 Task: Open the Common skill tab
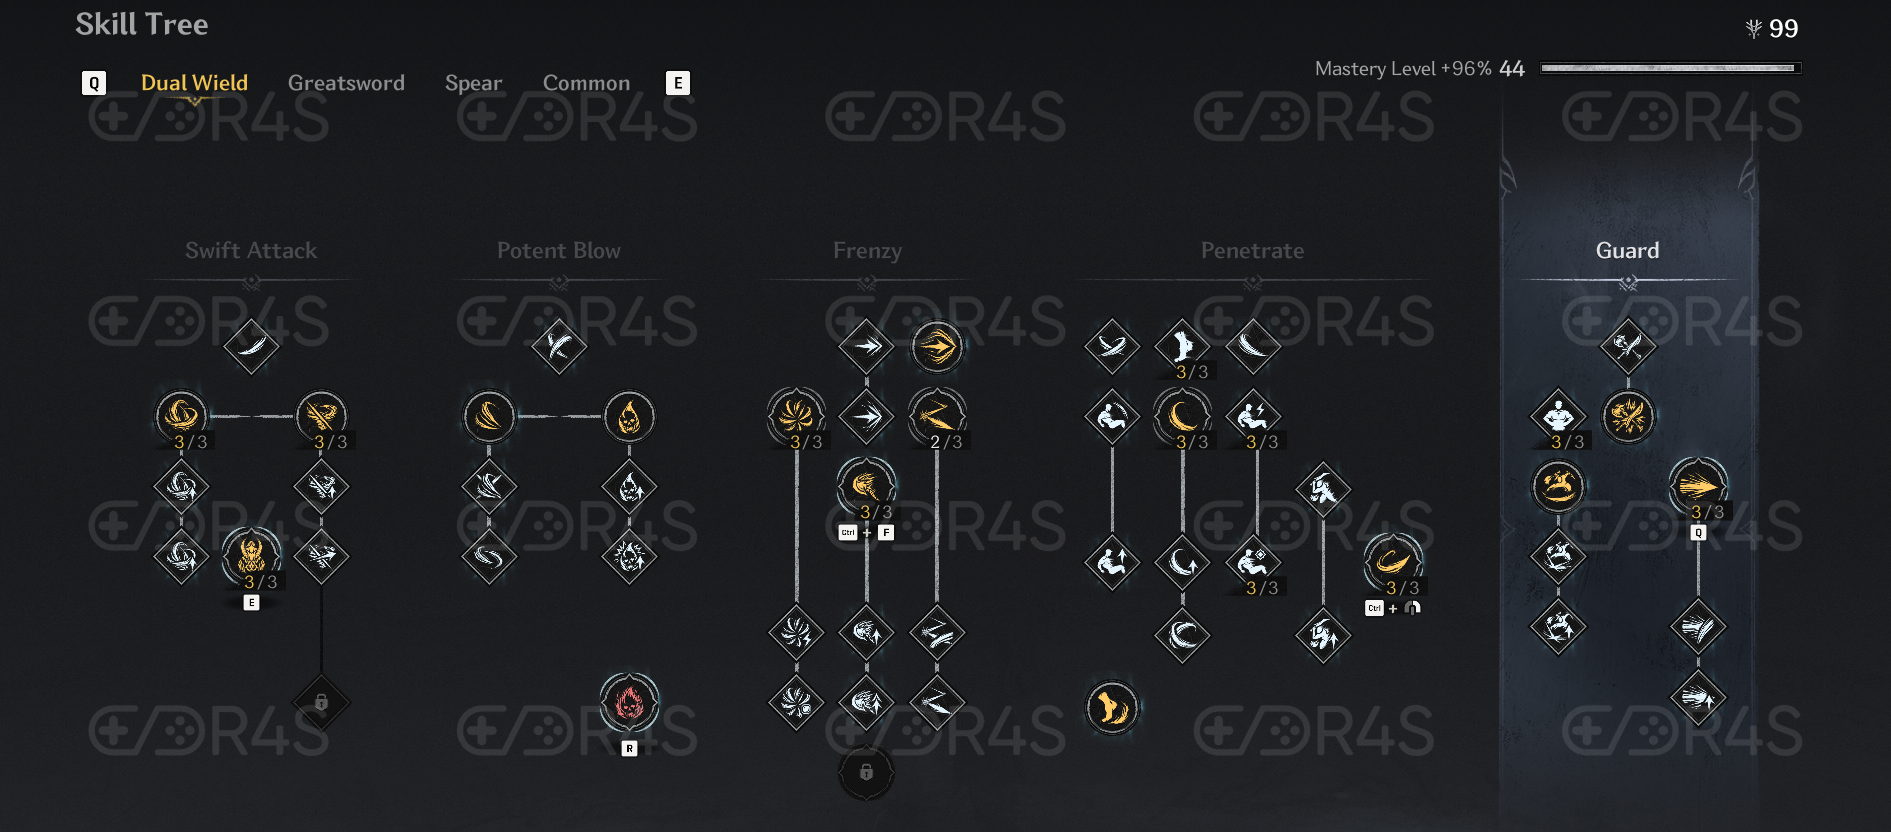click(x=586, y=83)
